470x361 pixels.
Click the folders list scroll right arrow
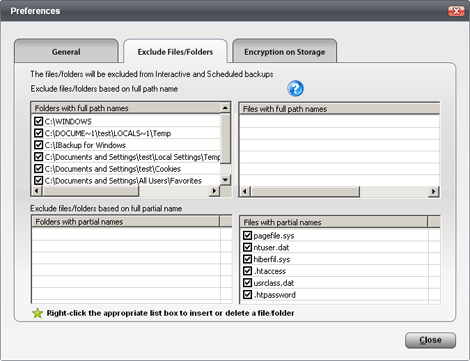click(214, 191)
